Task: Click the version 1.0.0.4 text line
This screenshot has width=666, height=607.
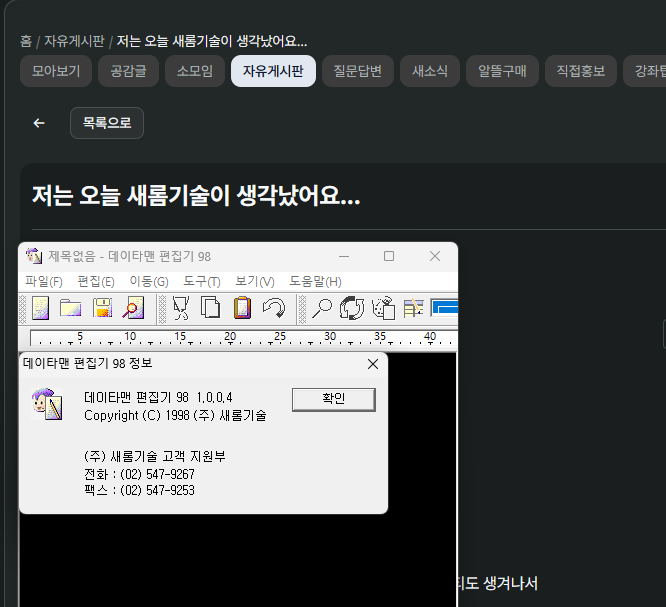Action: [x=158, y=398]
